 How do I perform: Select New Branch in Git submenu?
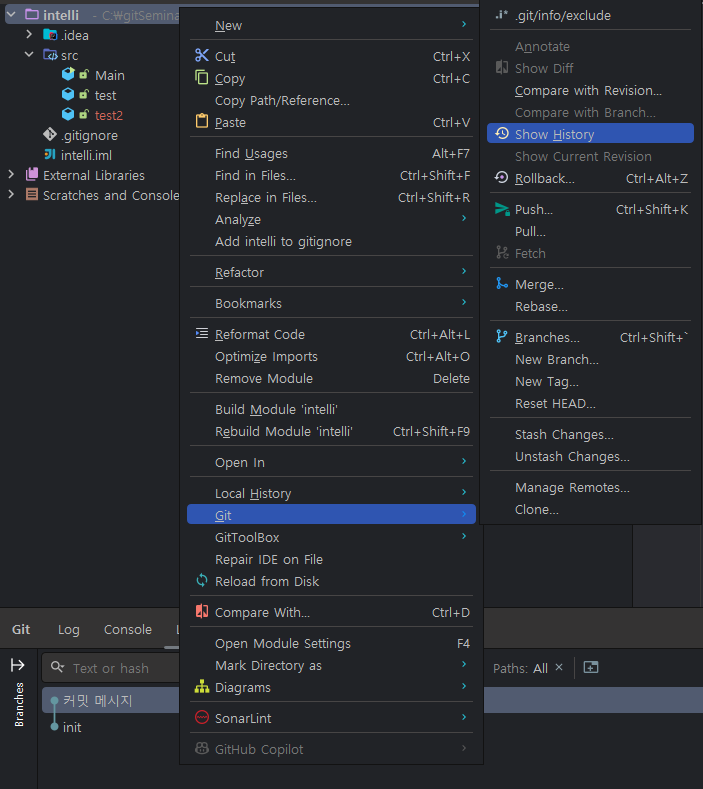(x=590, y=359)
